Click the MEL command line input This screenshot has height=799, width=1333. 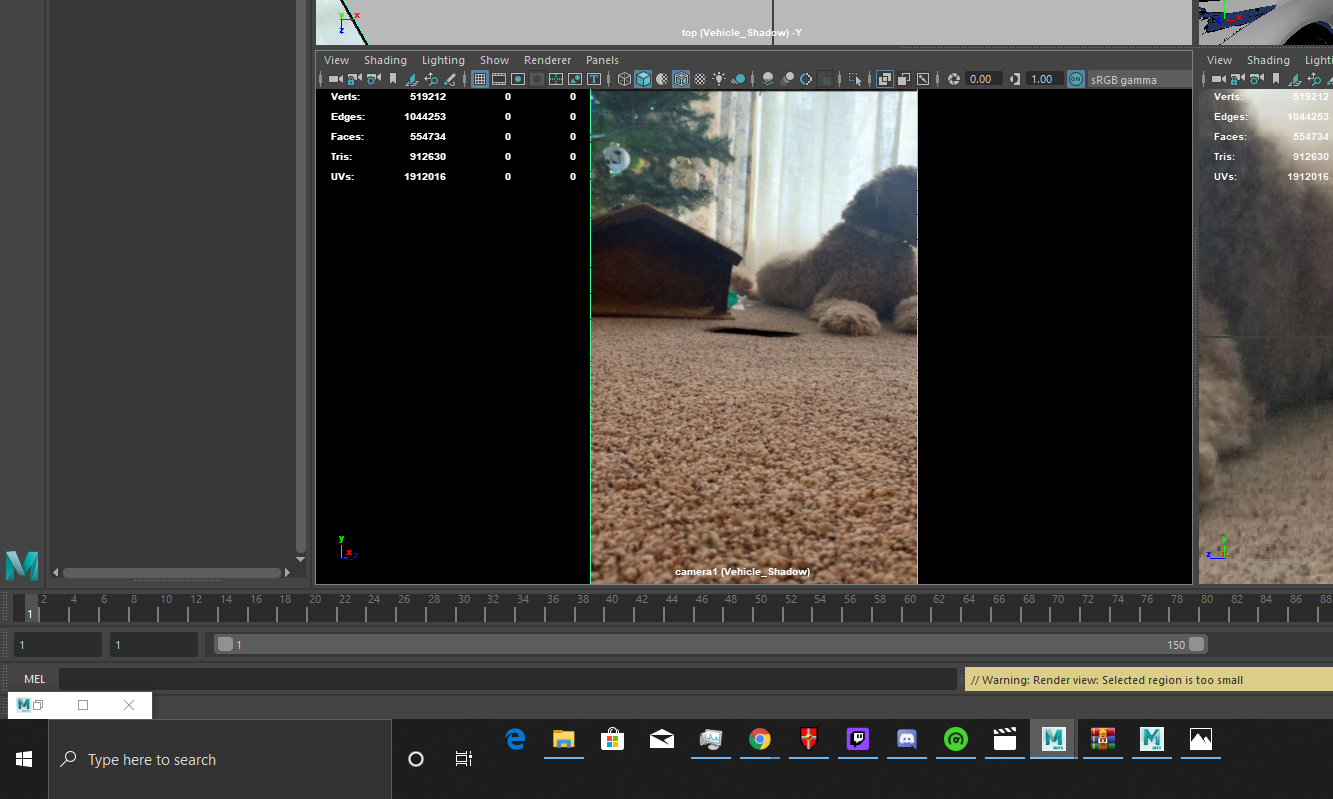(508, 679)
